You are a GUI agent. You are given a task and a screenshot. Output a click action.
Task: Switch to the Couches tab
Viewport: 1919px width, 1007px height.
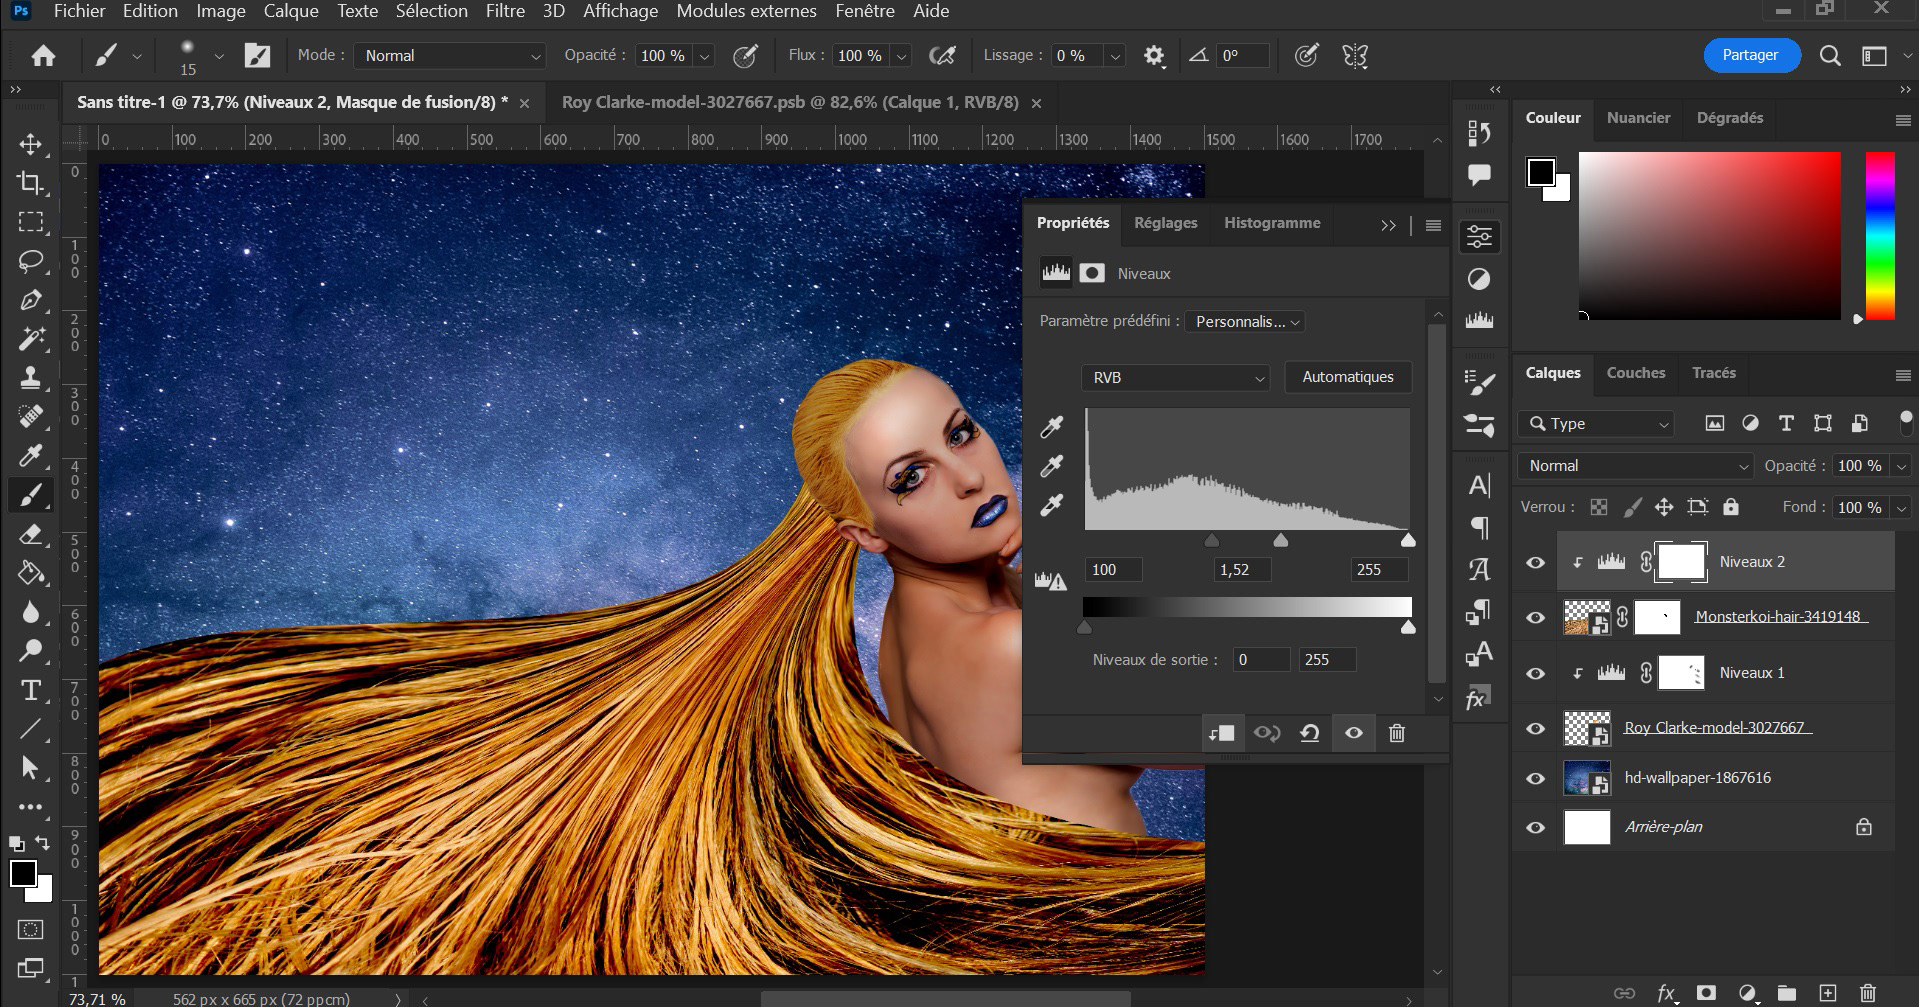click(x=1636, y=373)
